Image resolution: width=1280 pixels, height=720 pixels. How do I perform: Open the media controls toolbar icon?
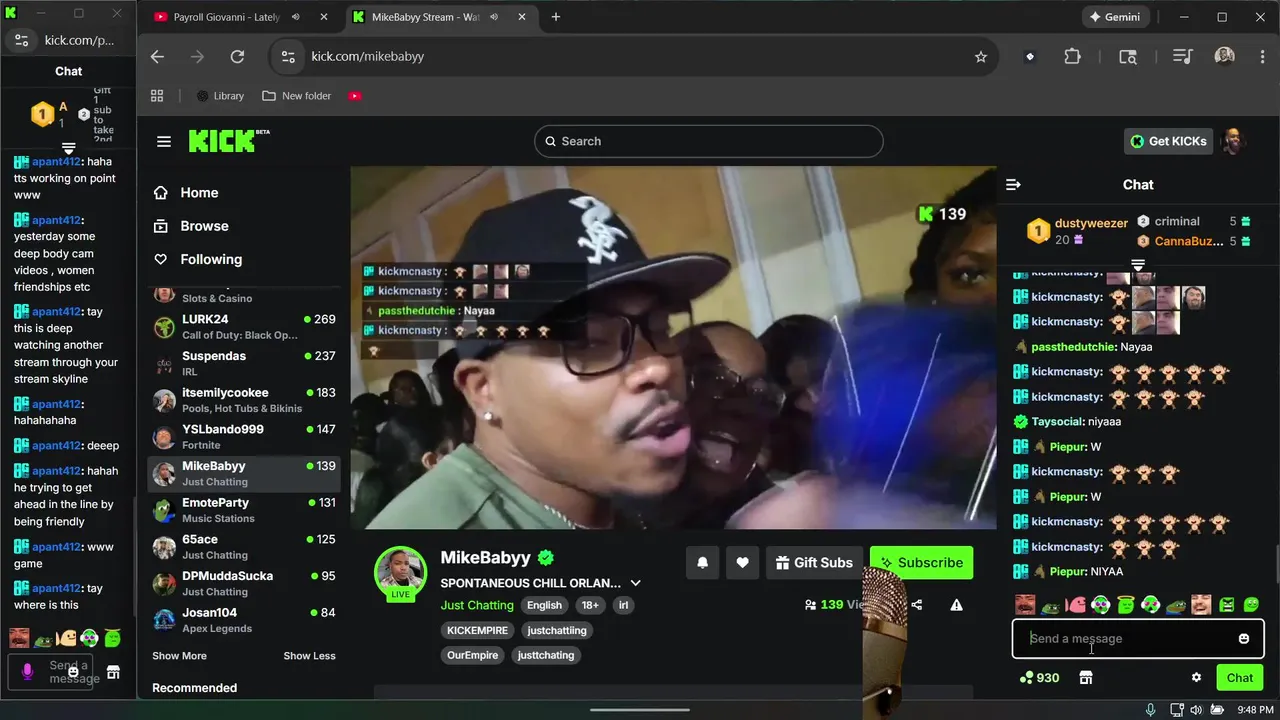point(1183,57)
